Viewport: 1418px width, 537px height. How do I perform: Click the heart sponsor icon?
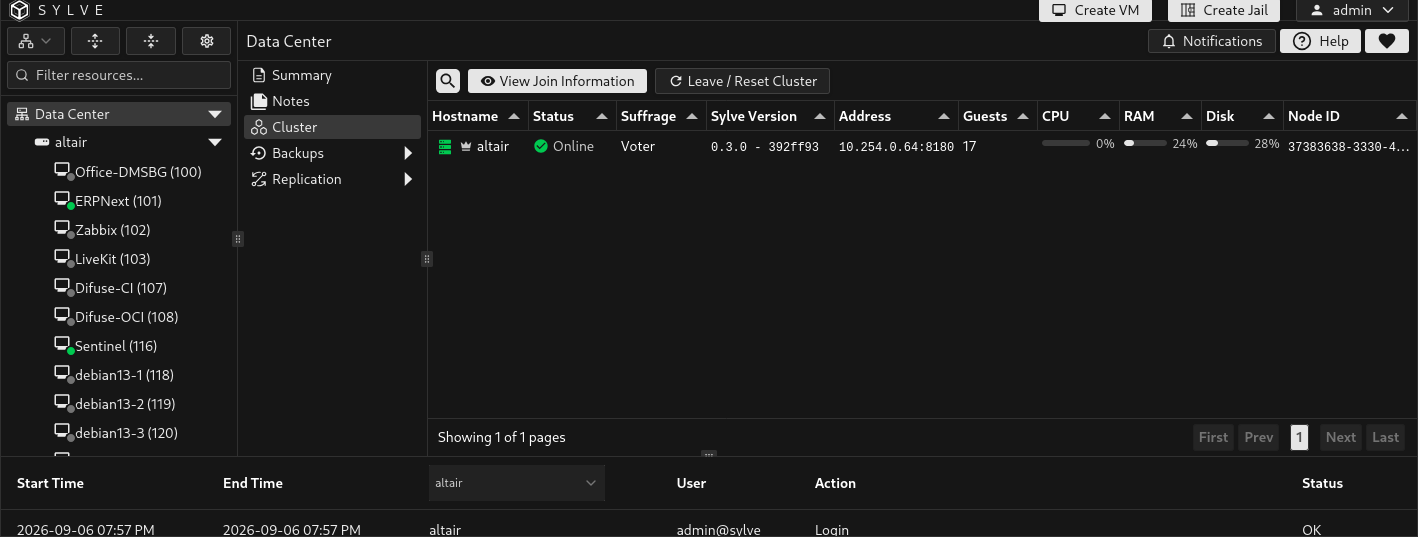pyautogui.click(x=1386, y=41)
